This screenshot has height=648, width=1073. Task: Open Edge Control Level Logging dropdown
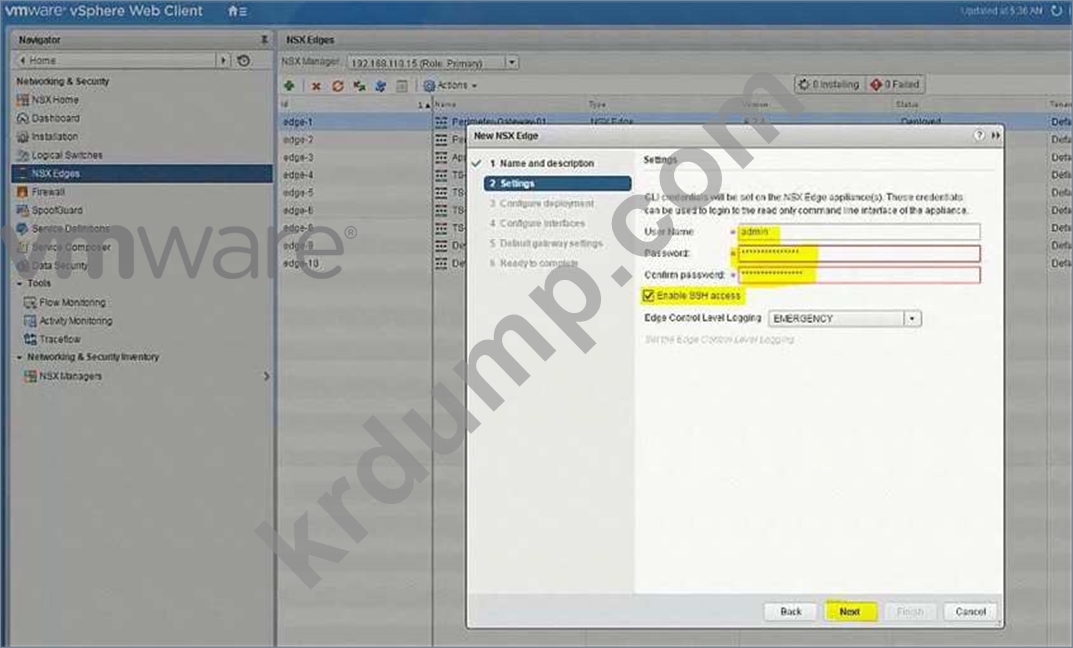click(x=912, y=319)
